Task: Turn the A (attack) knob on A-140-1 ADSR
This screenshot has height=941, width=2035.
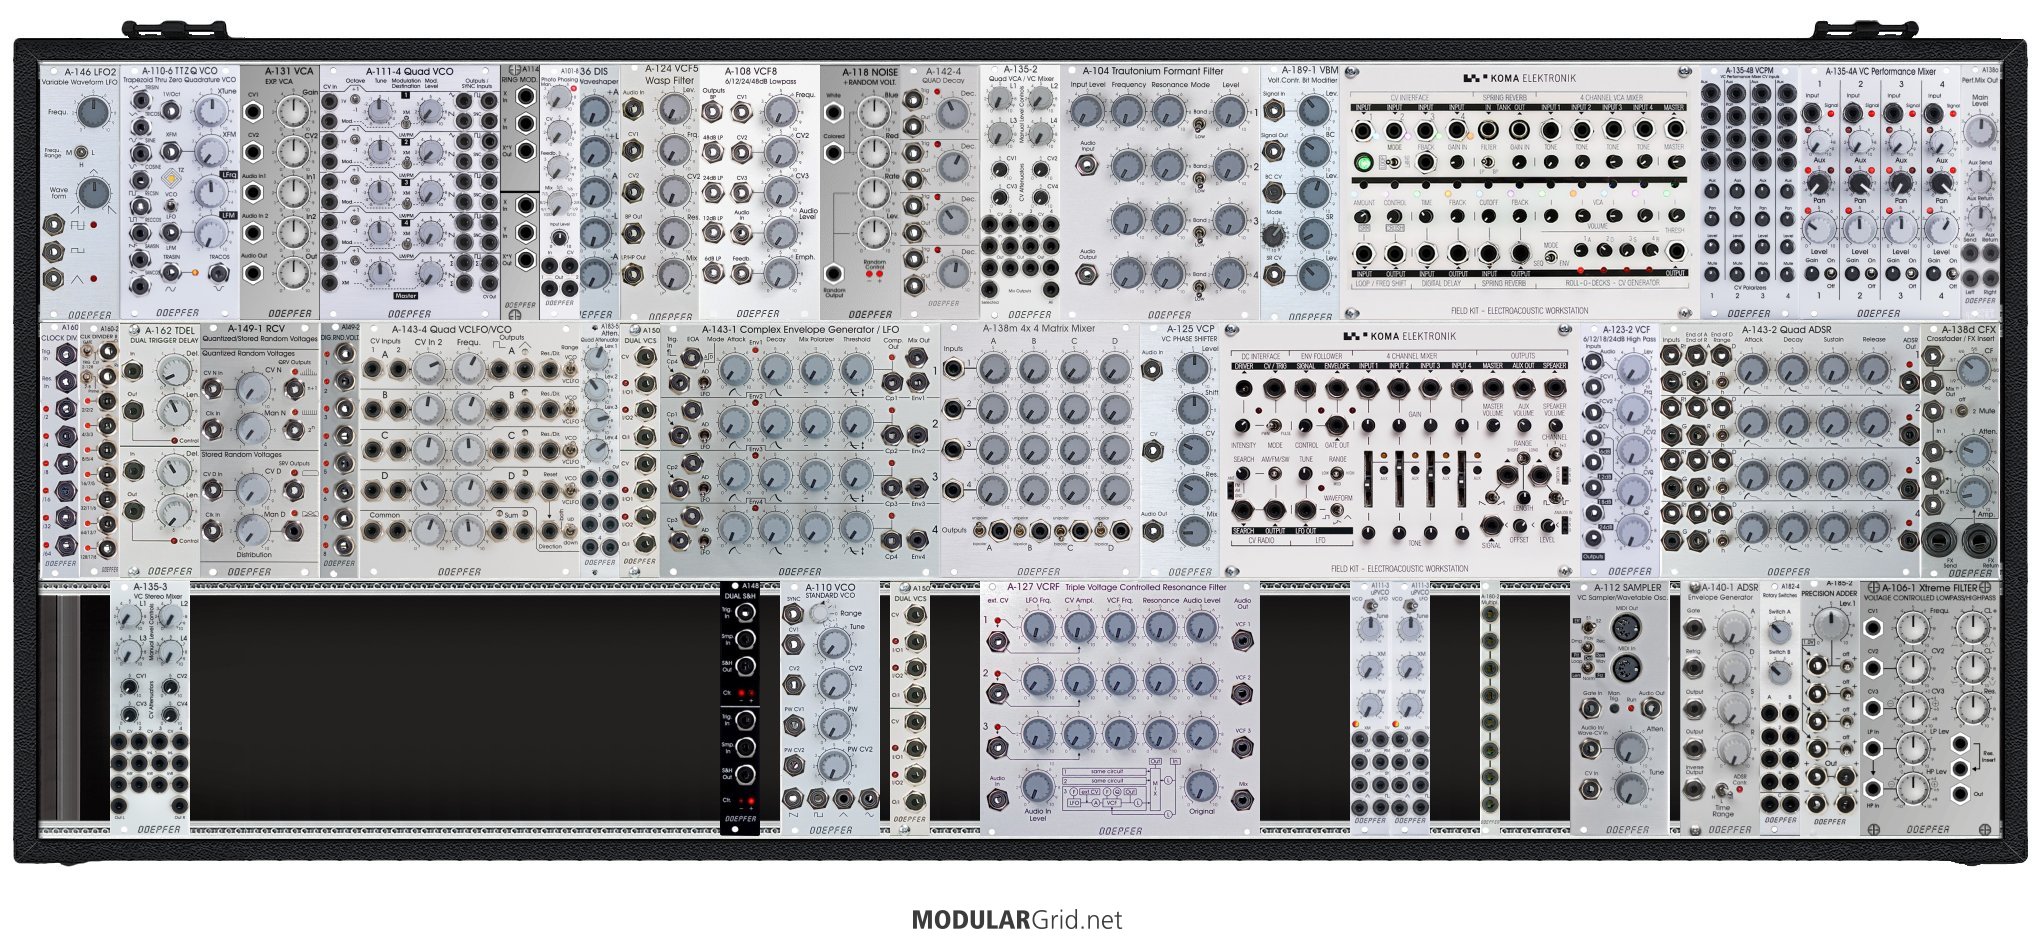Action: click(x=1734, y=629)
